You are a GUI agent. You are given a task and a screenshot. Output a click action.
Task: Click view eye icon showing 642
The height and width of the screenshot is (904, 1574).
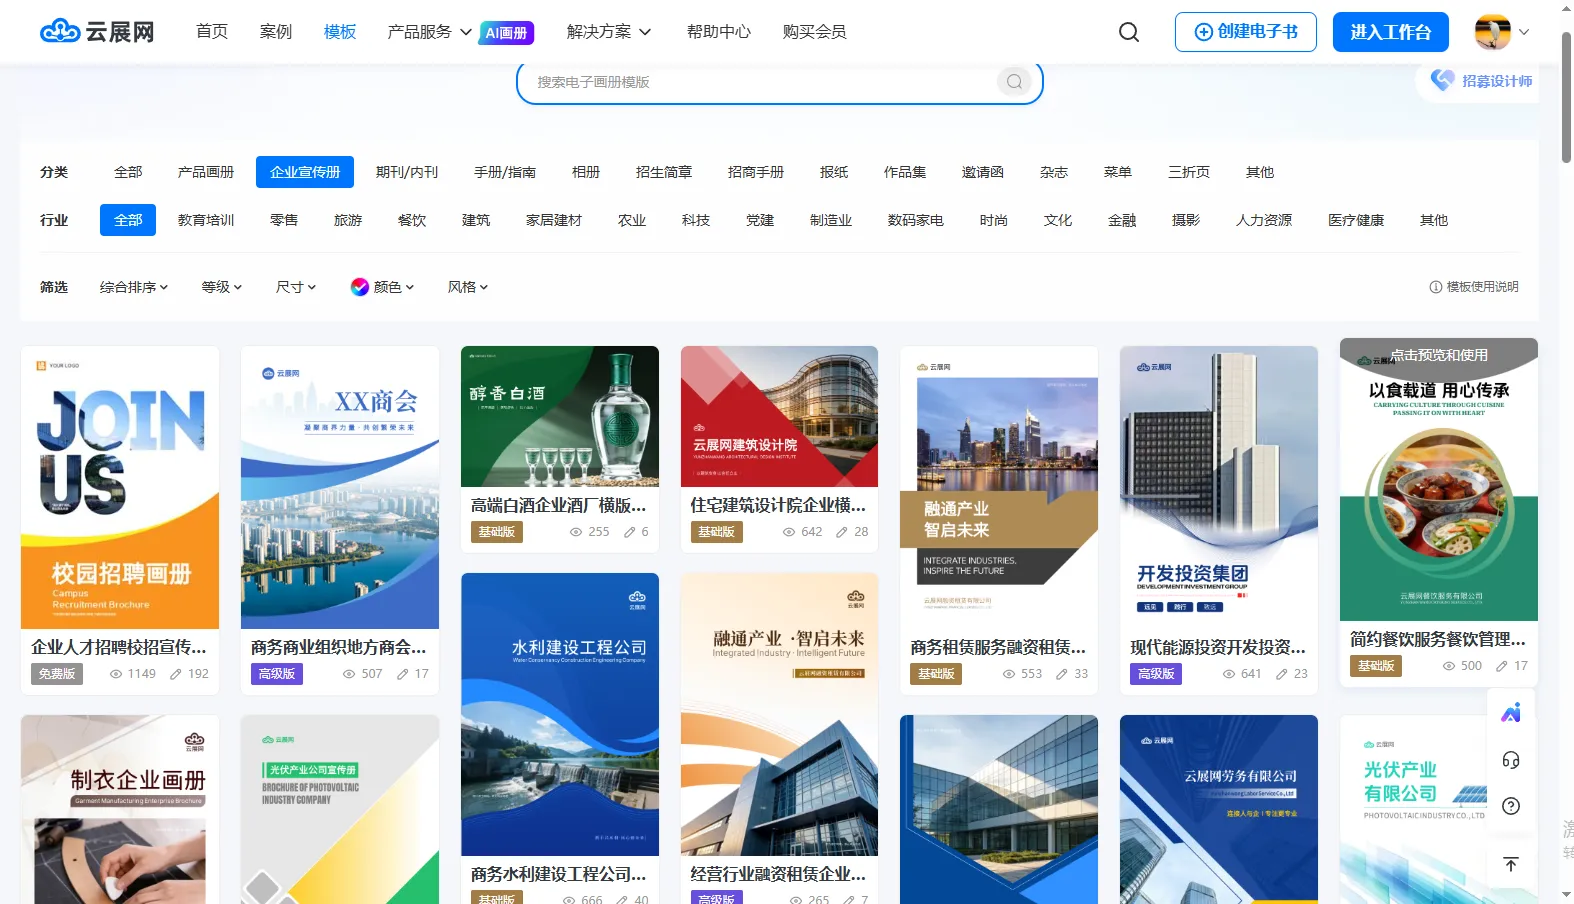click(x=789, y=532)
